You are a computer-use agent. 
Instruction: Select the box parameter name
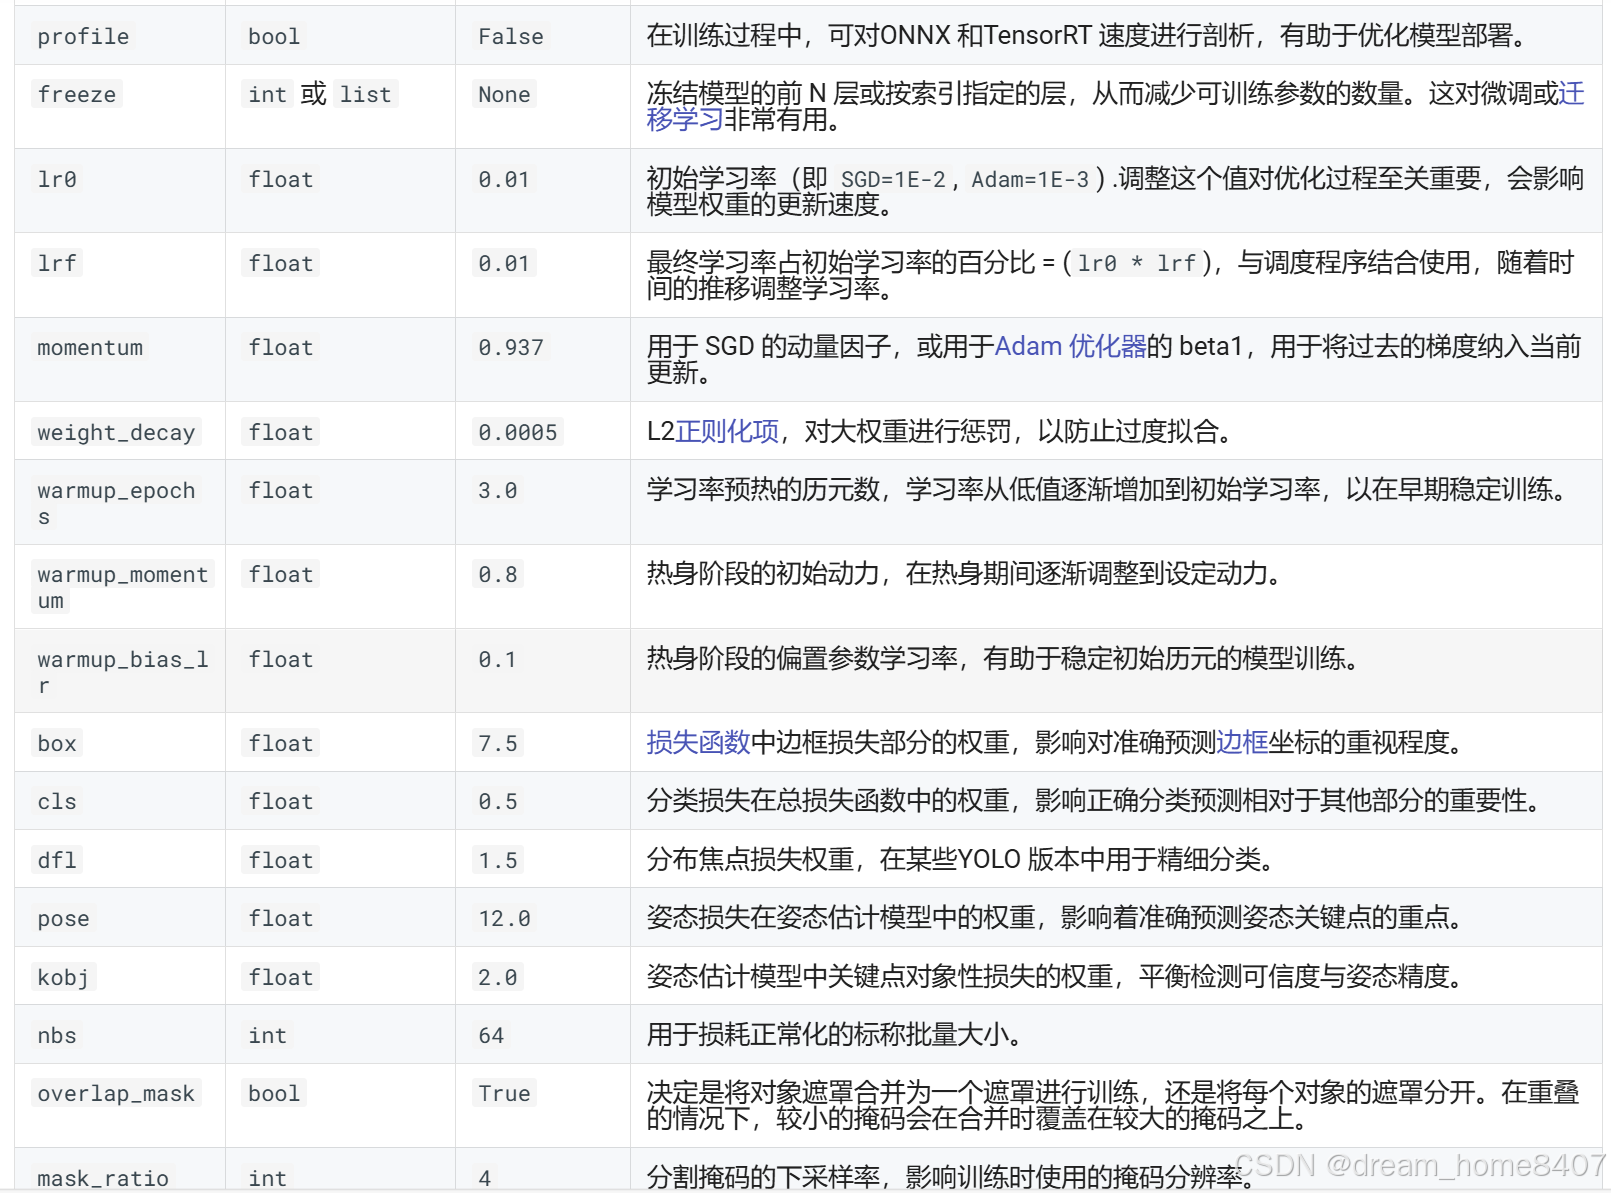(57, 744)
